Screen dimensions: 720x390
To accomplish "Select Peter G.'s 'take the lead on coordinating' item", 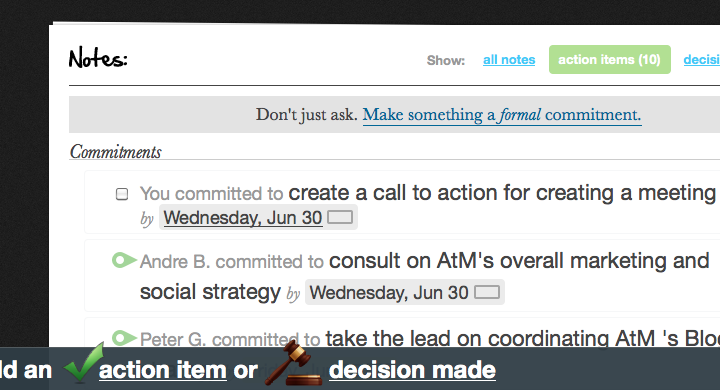I will pos(523,339).
